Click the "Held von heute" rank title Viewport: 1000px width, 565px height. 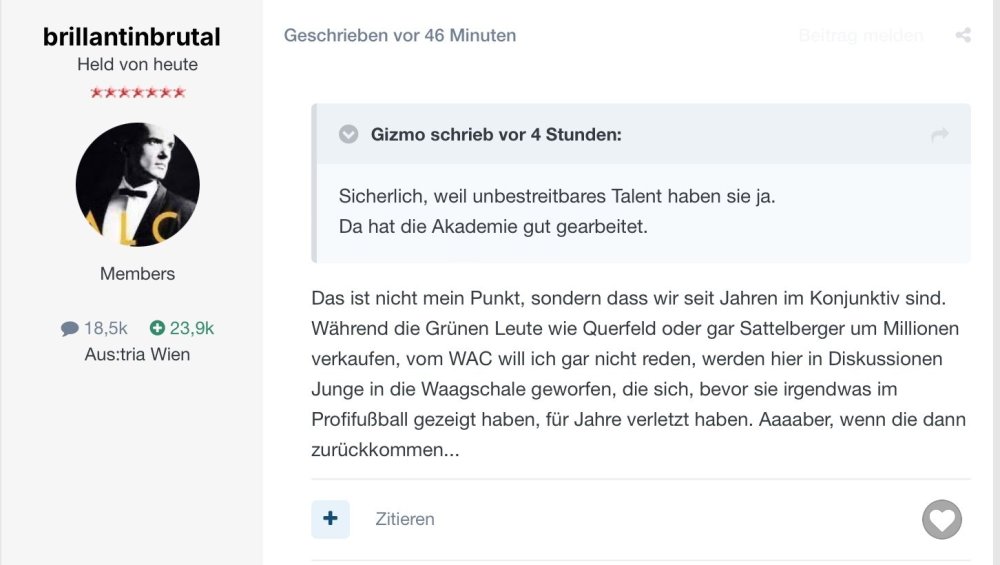[x=138, y=65]
